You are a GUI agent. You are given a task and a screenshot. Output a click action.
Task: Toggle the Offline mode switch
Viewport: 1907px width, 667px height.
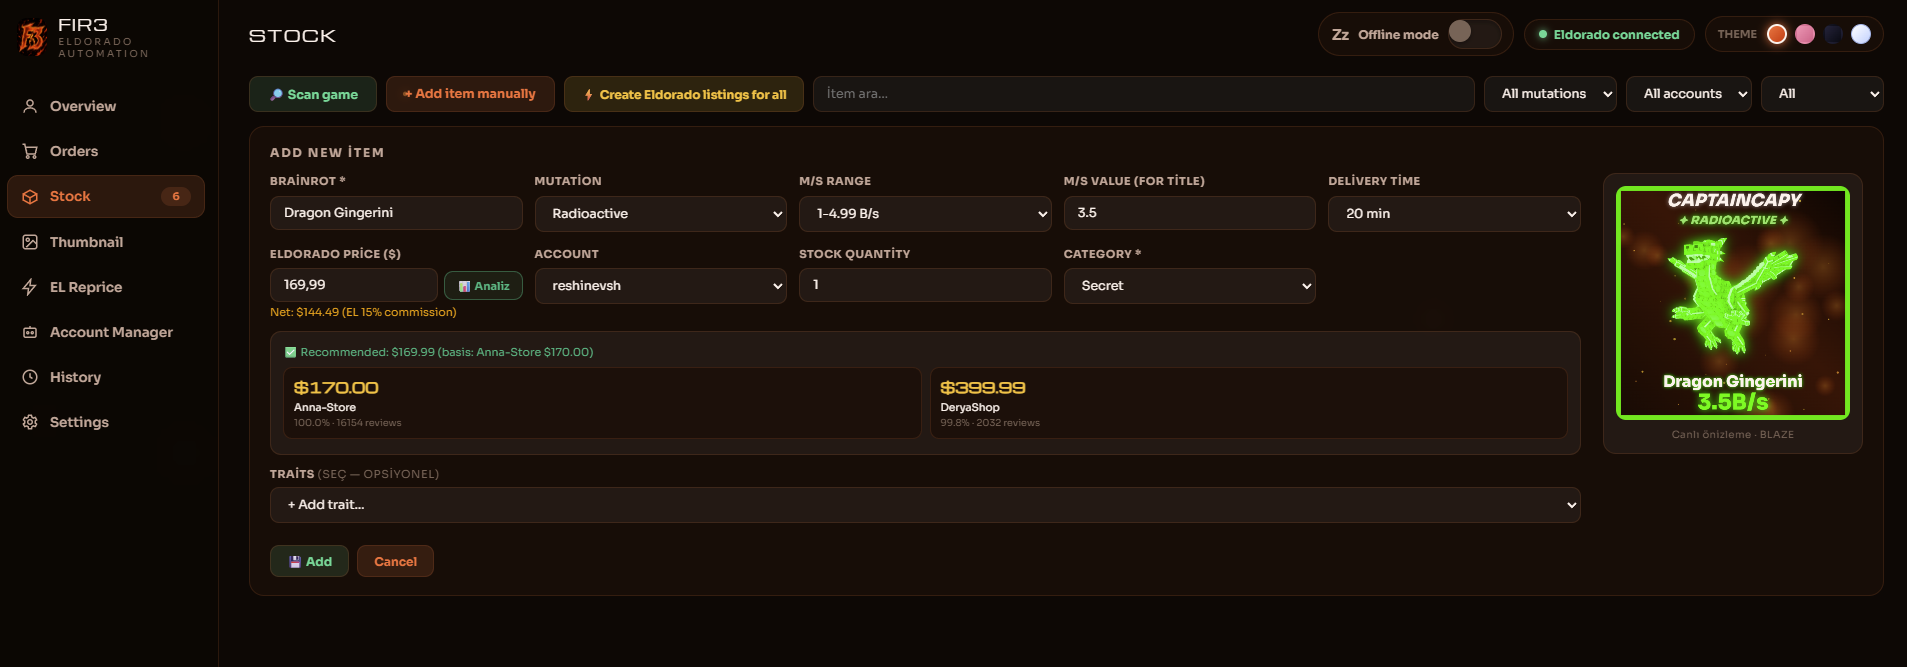coord(1474,33)
